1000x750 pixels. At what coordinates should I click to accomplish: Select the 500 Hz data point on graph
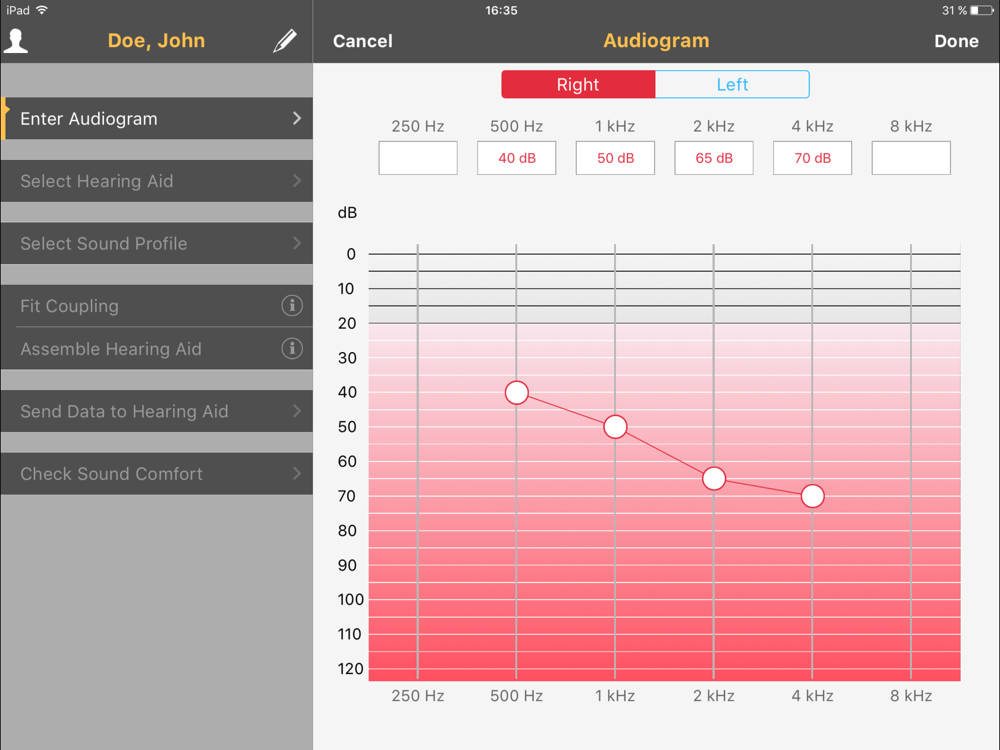pos(517,392)
